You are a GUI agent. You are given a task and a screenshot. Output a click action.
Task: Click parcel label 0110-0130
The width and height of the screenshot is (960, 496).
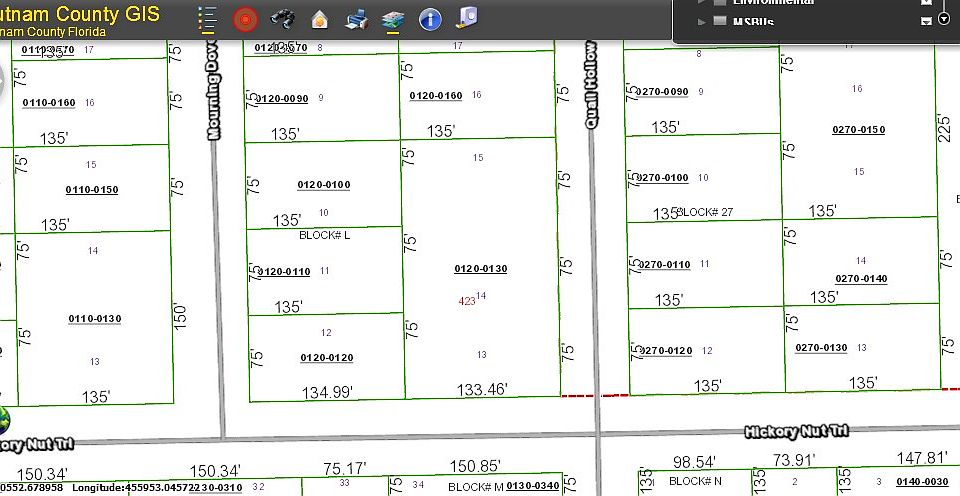(94, 319)
